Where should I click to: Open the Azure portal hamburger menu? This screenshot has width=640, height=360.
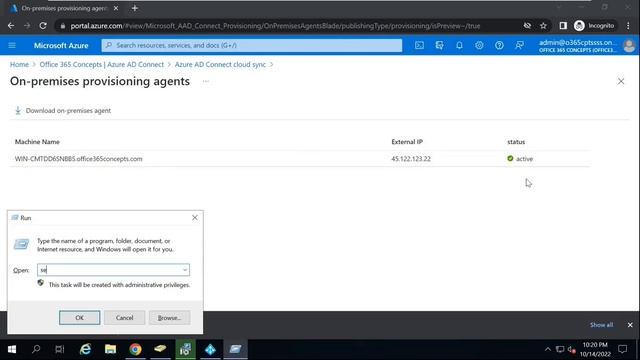click(x=12, y=45)
